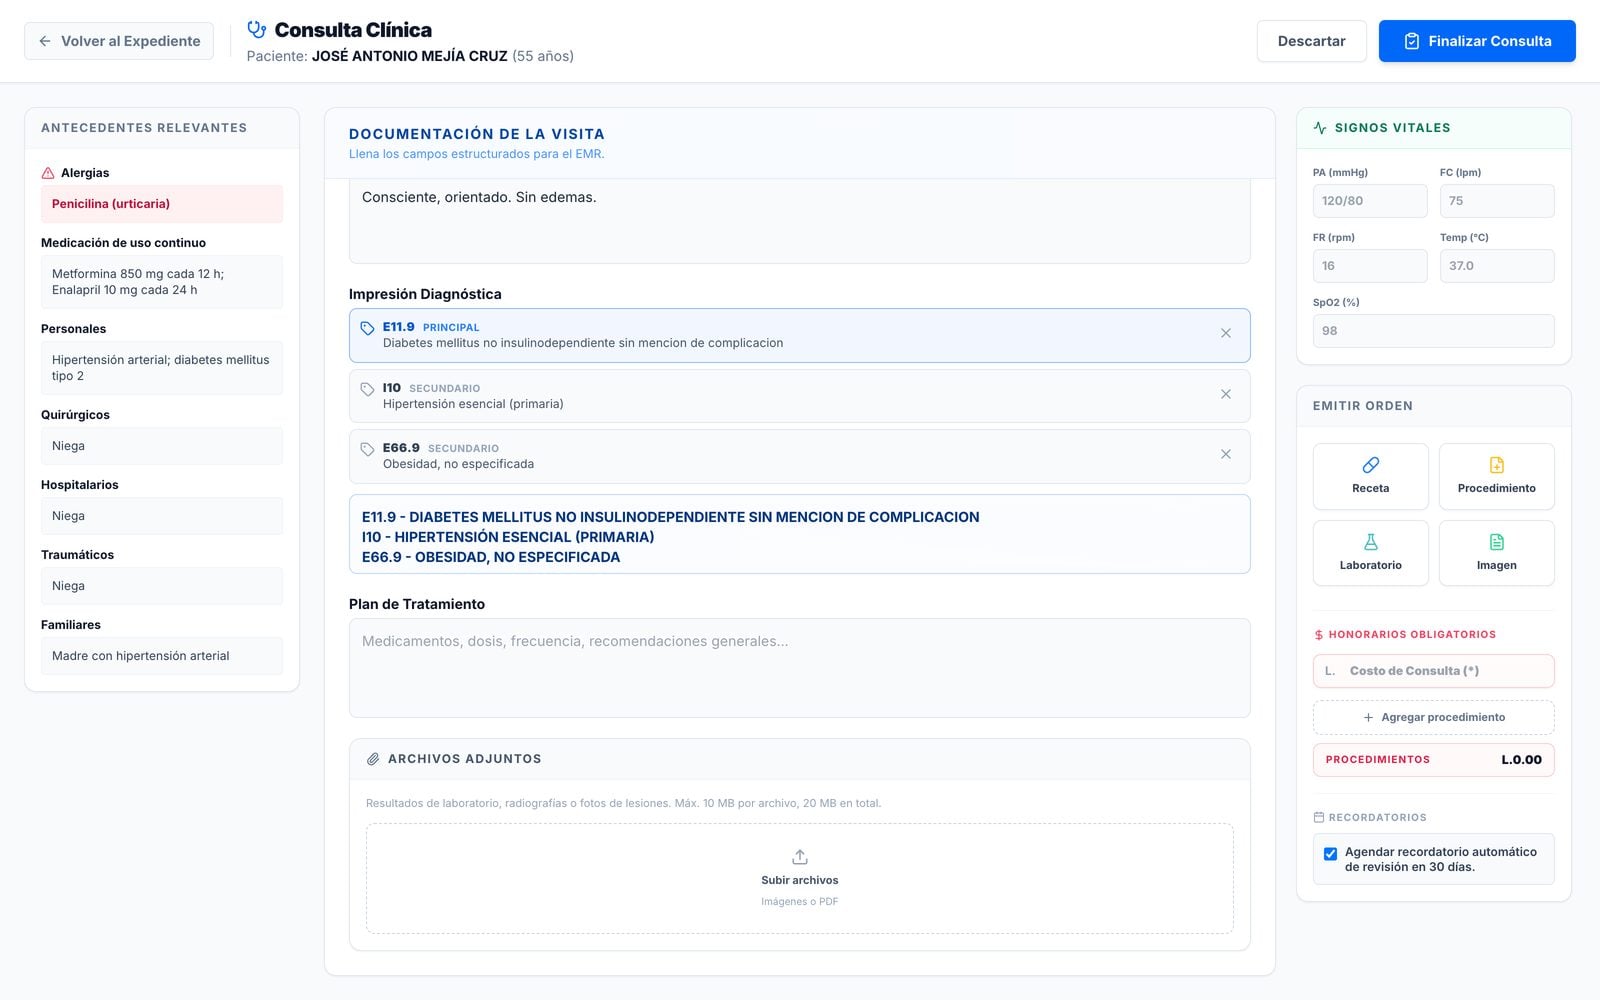
Task: Click the stethoscope icon beside Consulta Clínica
Action: pyautogui.click(x=257, y=30)
